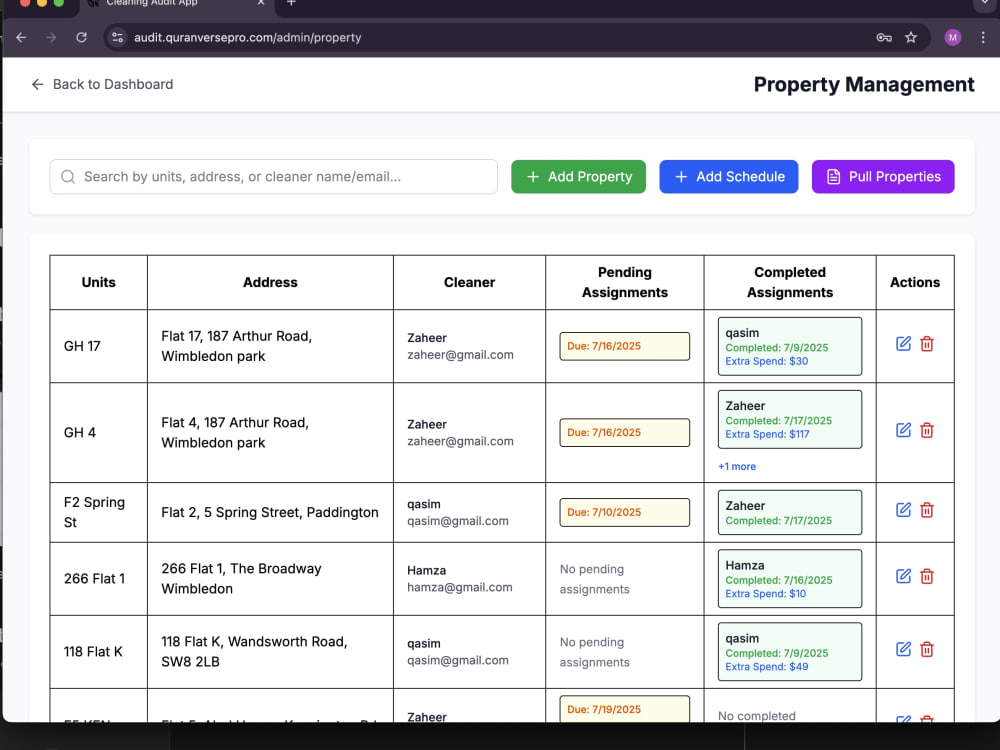Edit the 266 Flat 1 property

tap(904, 576)
